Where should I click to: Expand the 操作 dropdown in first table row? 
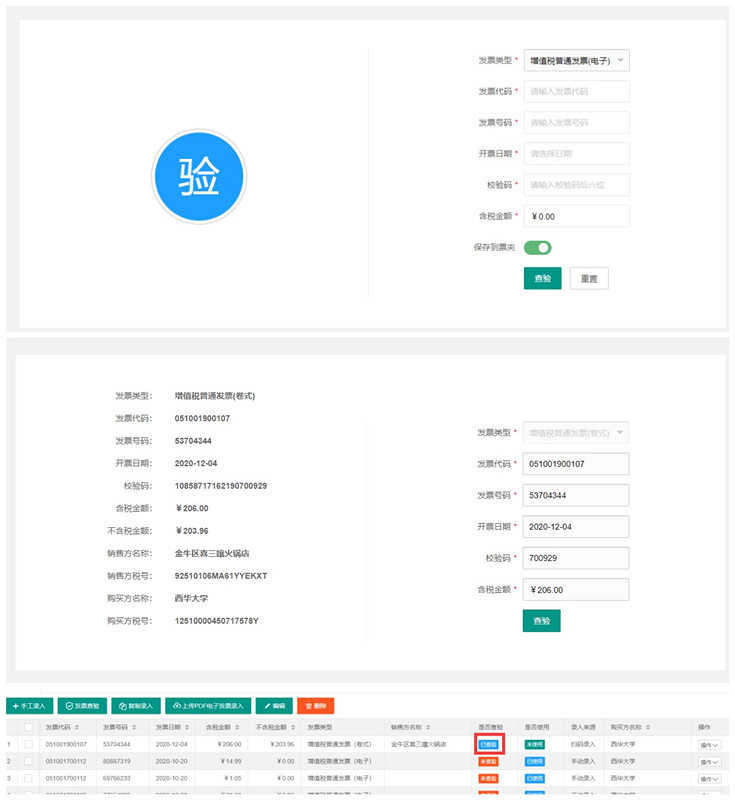(709, 745)
